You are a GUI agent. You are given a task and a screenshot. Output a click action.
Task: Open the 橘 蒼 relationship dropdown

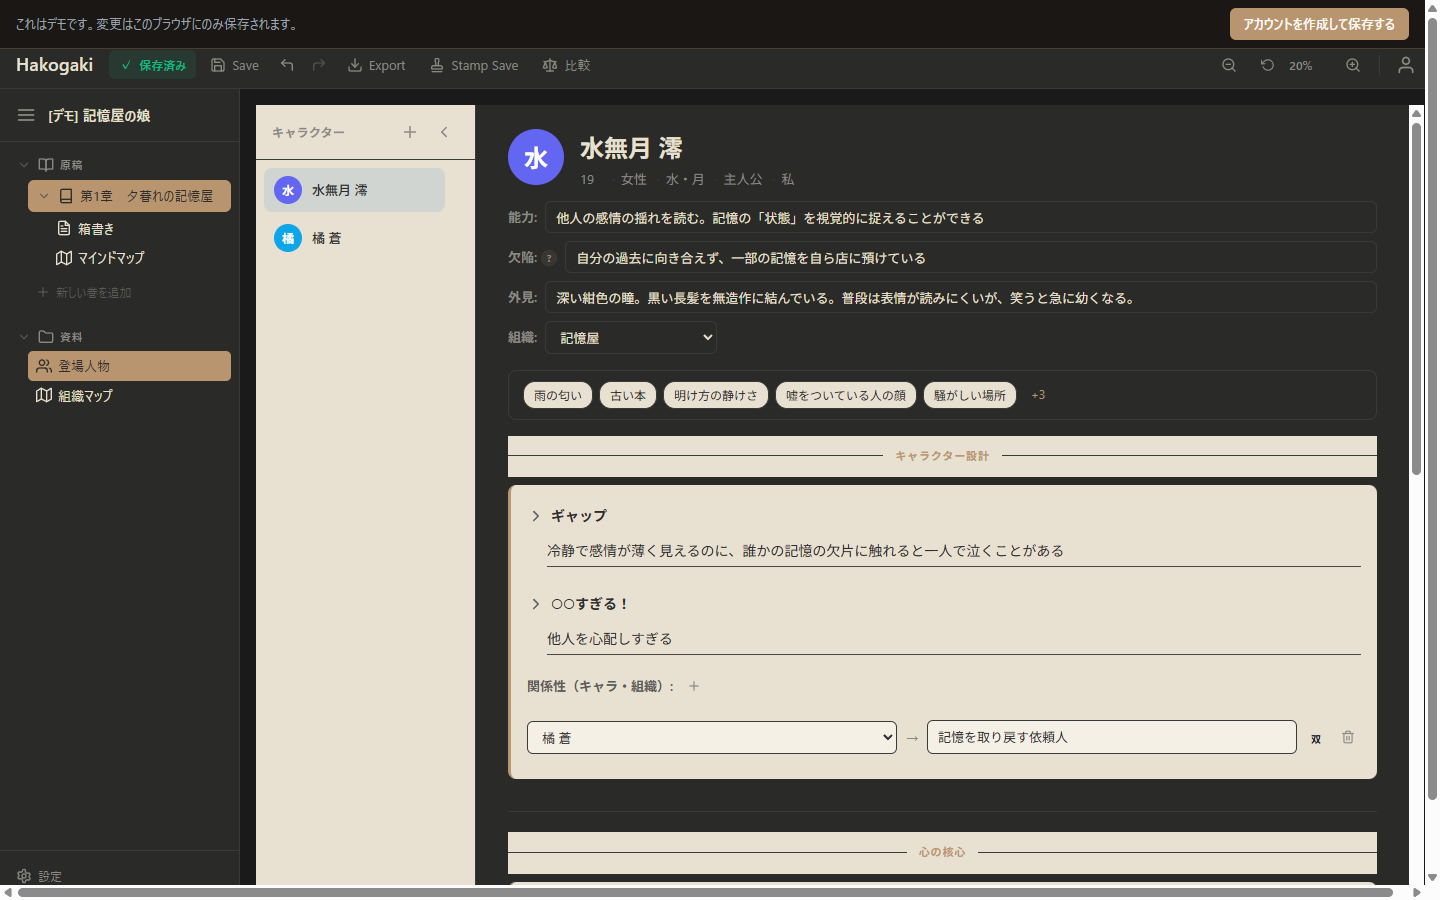712,738
